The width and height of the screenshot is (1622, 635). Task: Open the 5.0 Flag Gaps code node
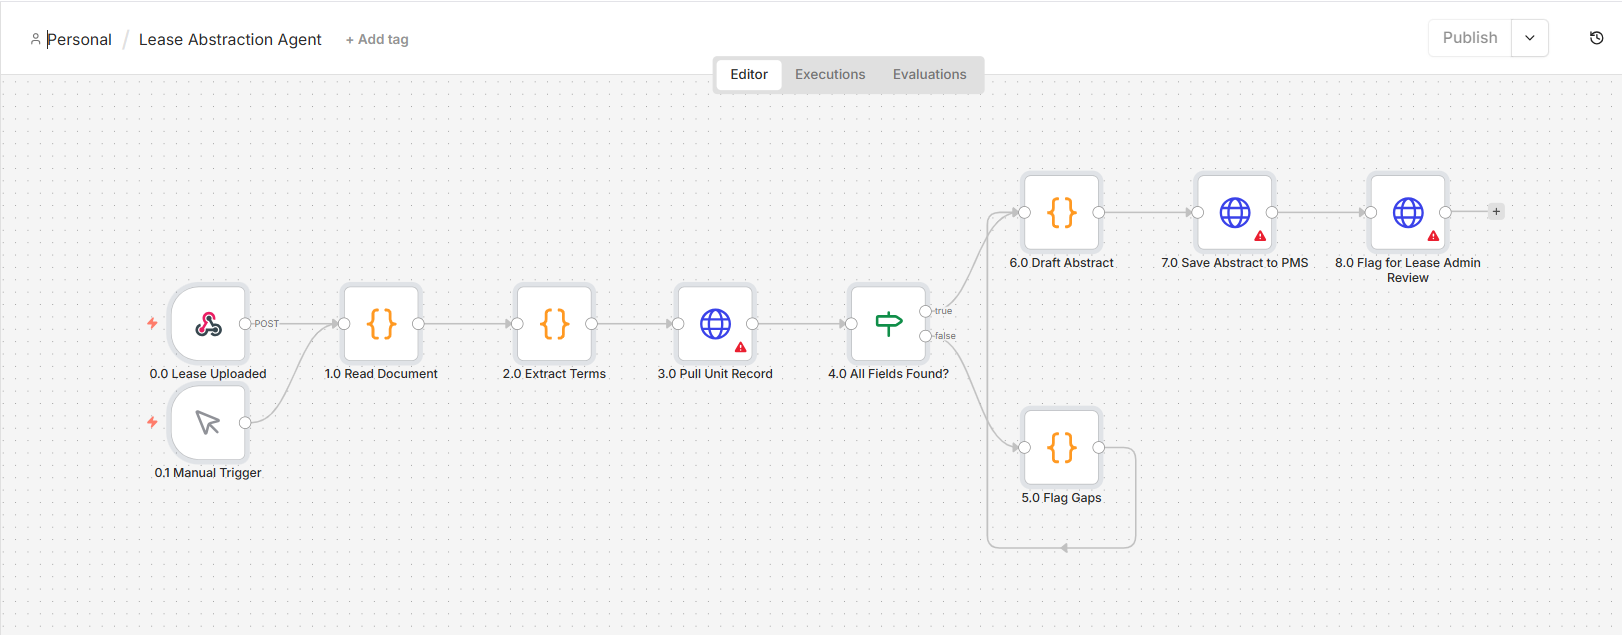(x=1061, y=447)
